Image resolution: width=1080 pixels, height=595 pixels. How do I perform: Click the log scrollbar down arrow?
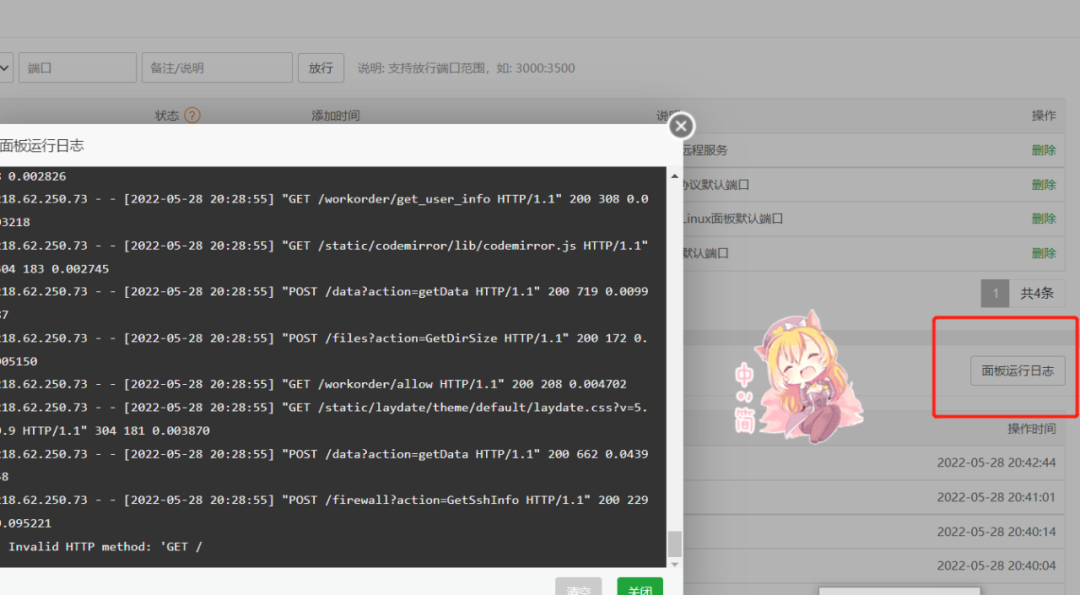[674, 563]
